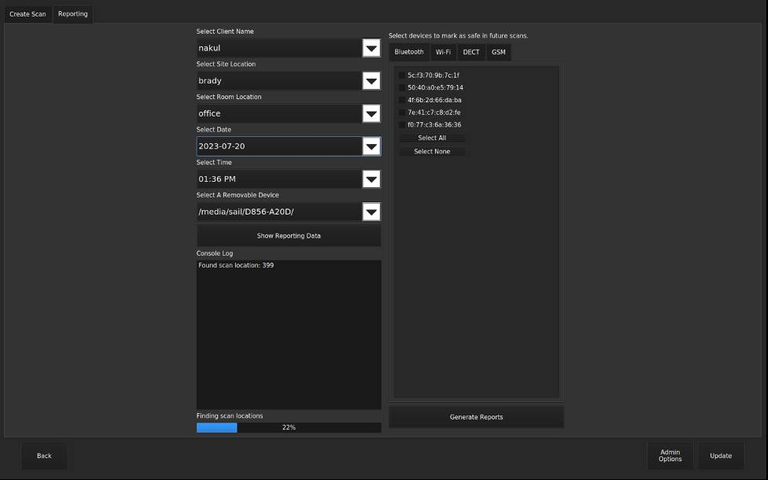Expand the Site Location dropdown showing brady
The image size is (768, 480).
(371, 81)
